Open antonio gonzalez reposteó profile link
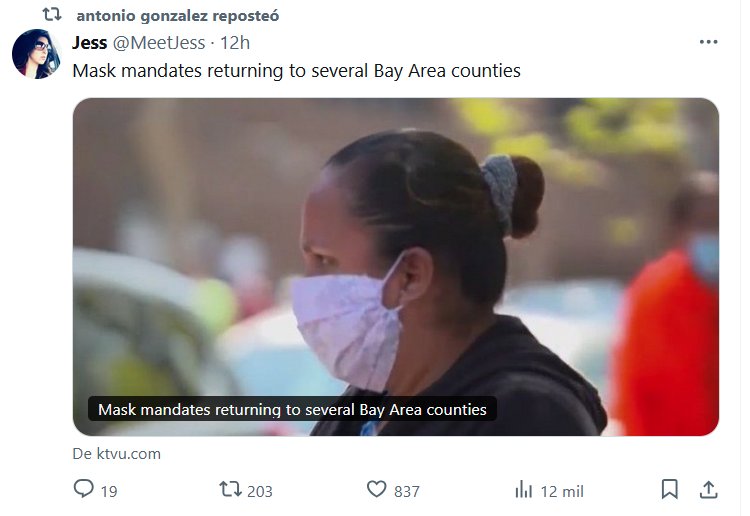This screenshot has height=516, width=750. 177,15
